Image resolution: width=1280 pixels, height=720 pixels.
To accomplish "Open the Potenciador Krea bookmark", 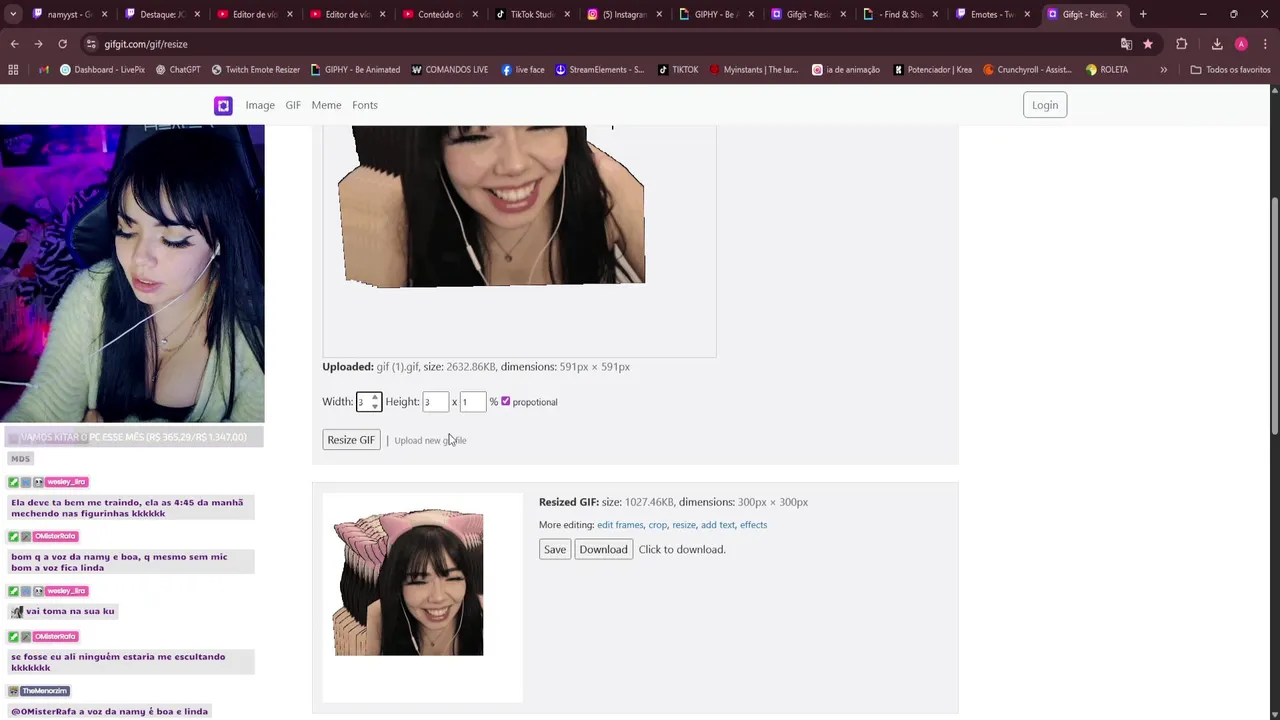I will tap(933, 70).
